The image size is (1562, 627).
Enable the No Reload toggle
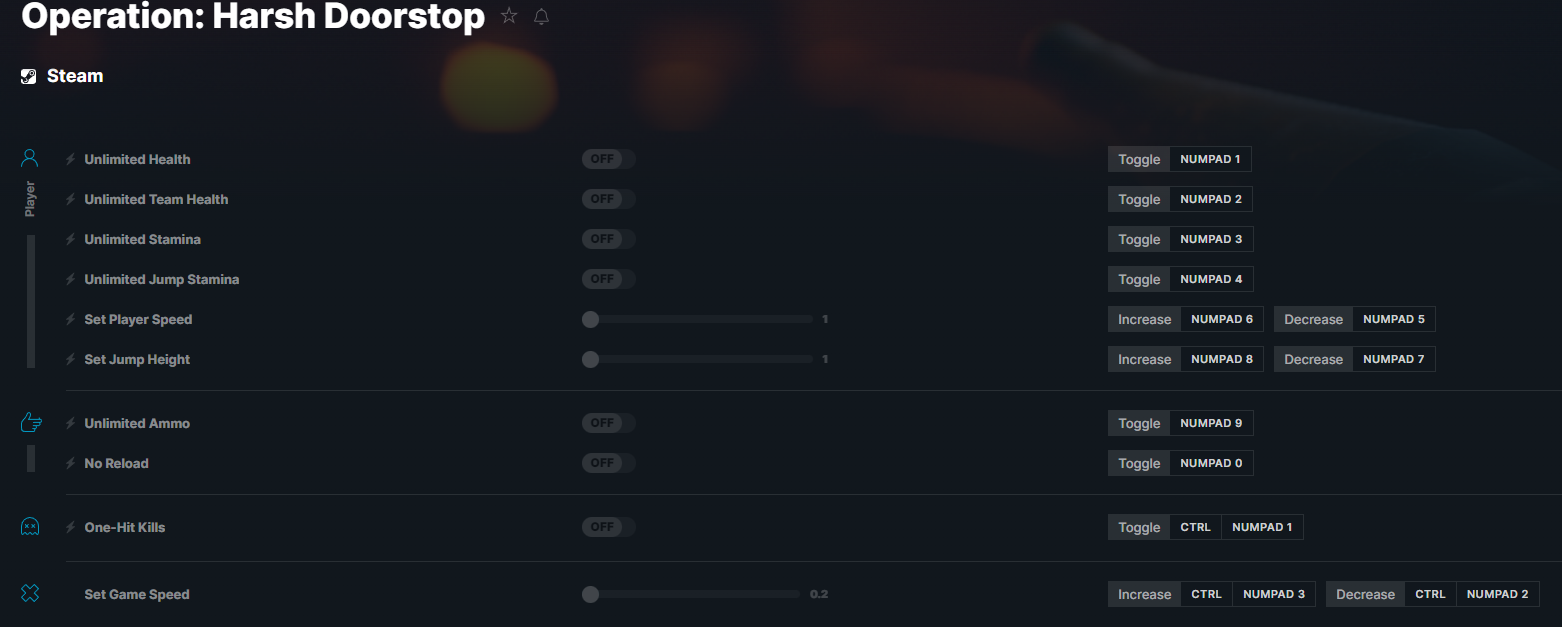point(608,463)
